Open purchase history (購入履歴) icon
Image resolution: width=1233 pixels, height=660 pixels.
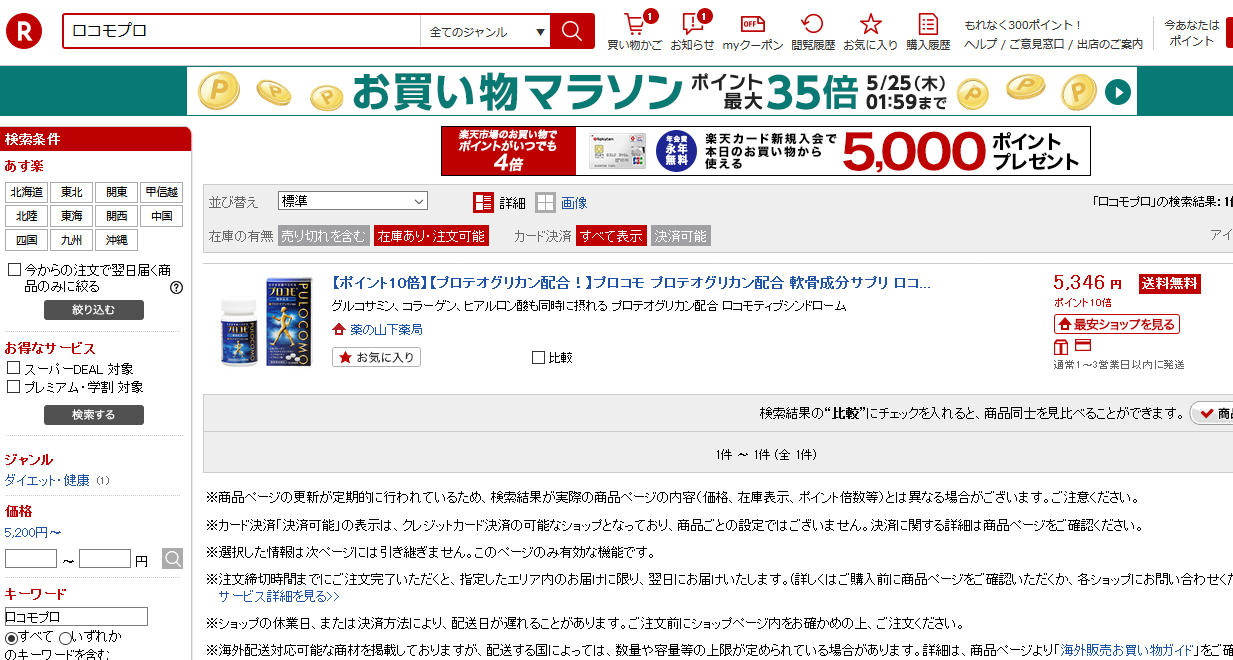pyautogui.click(x=928, y=25)
